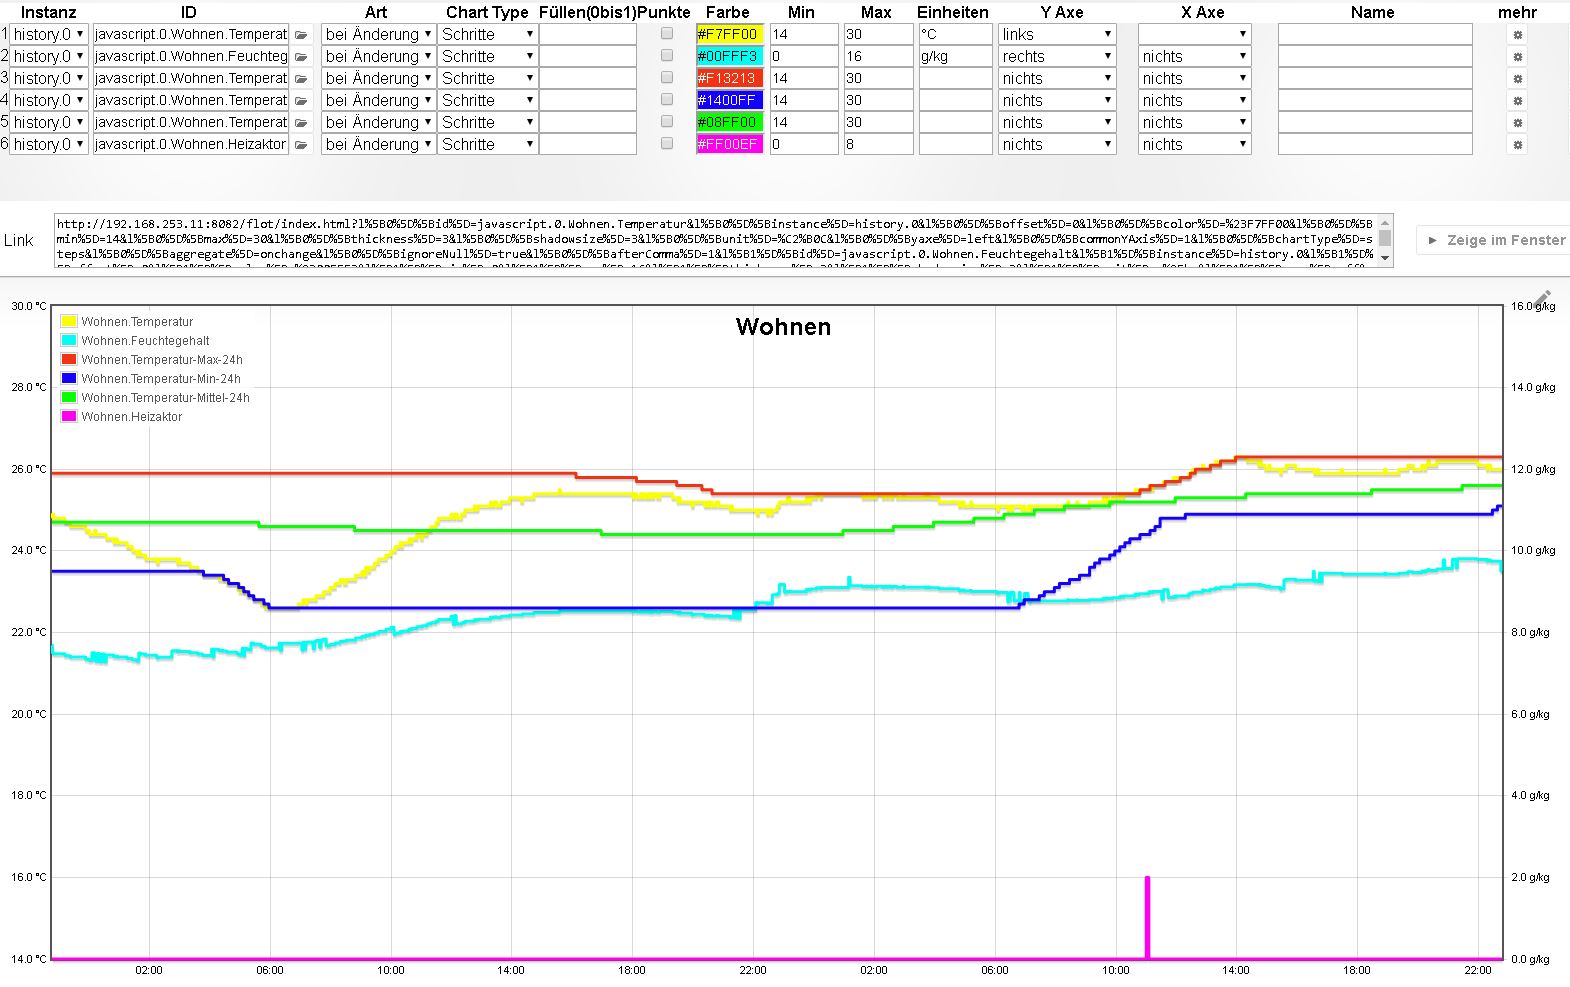Click the 'mehr' column header
This screenshot has height=987, width=1570.
1517,12
